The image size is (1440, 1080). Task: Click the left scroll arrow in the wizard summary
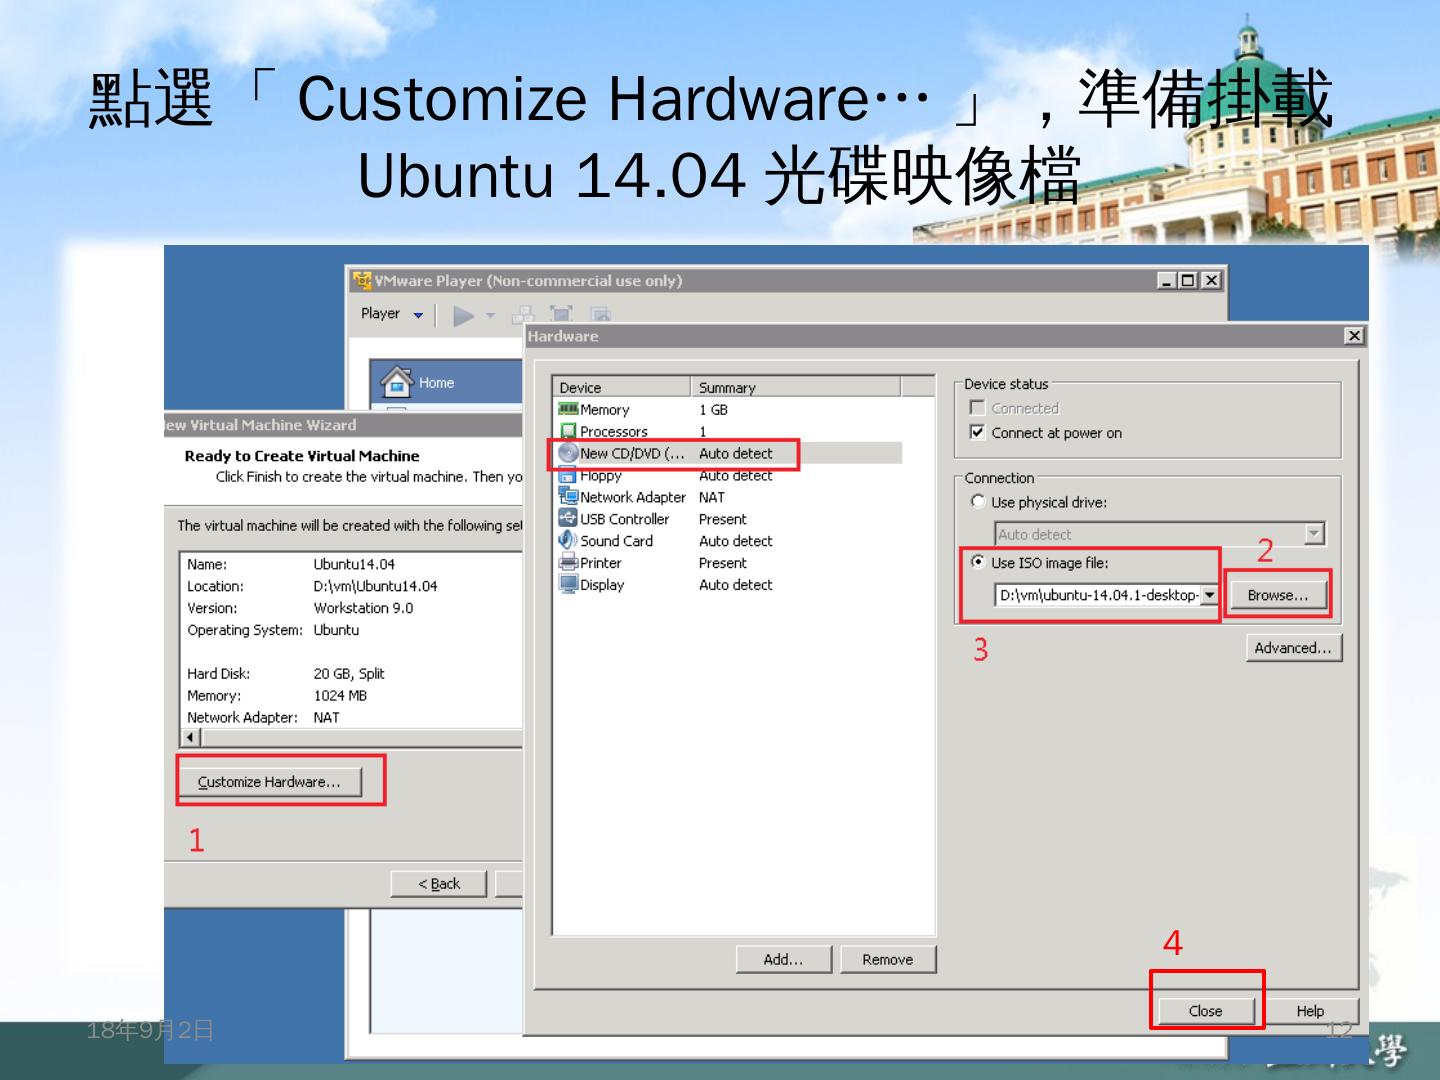coord(190,738)
